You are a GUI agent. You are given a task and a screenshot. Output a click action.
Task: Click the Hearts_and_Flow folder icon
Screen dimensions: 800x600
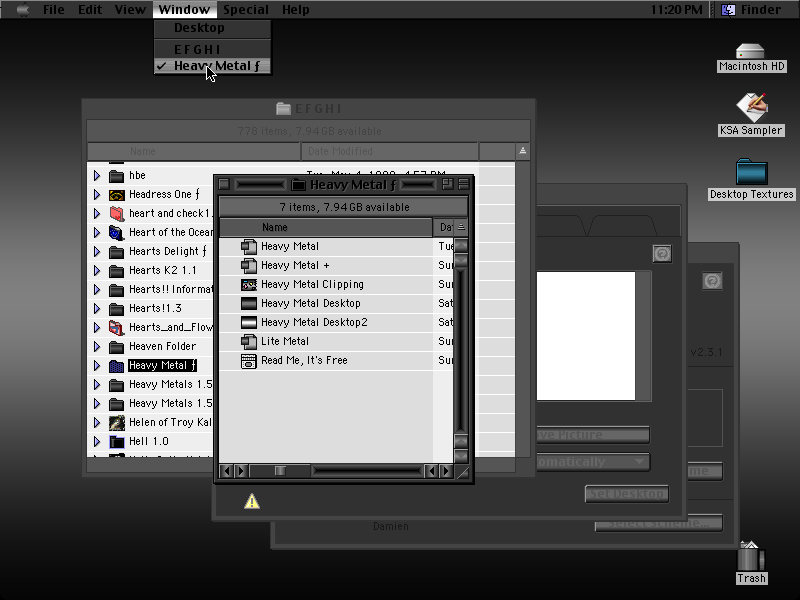click(117, 328)
